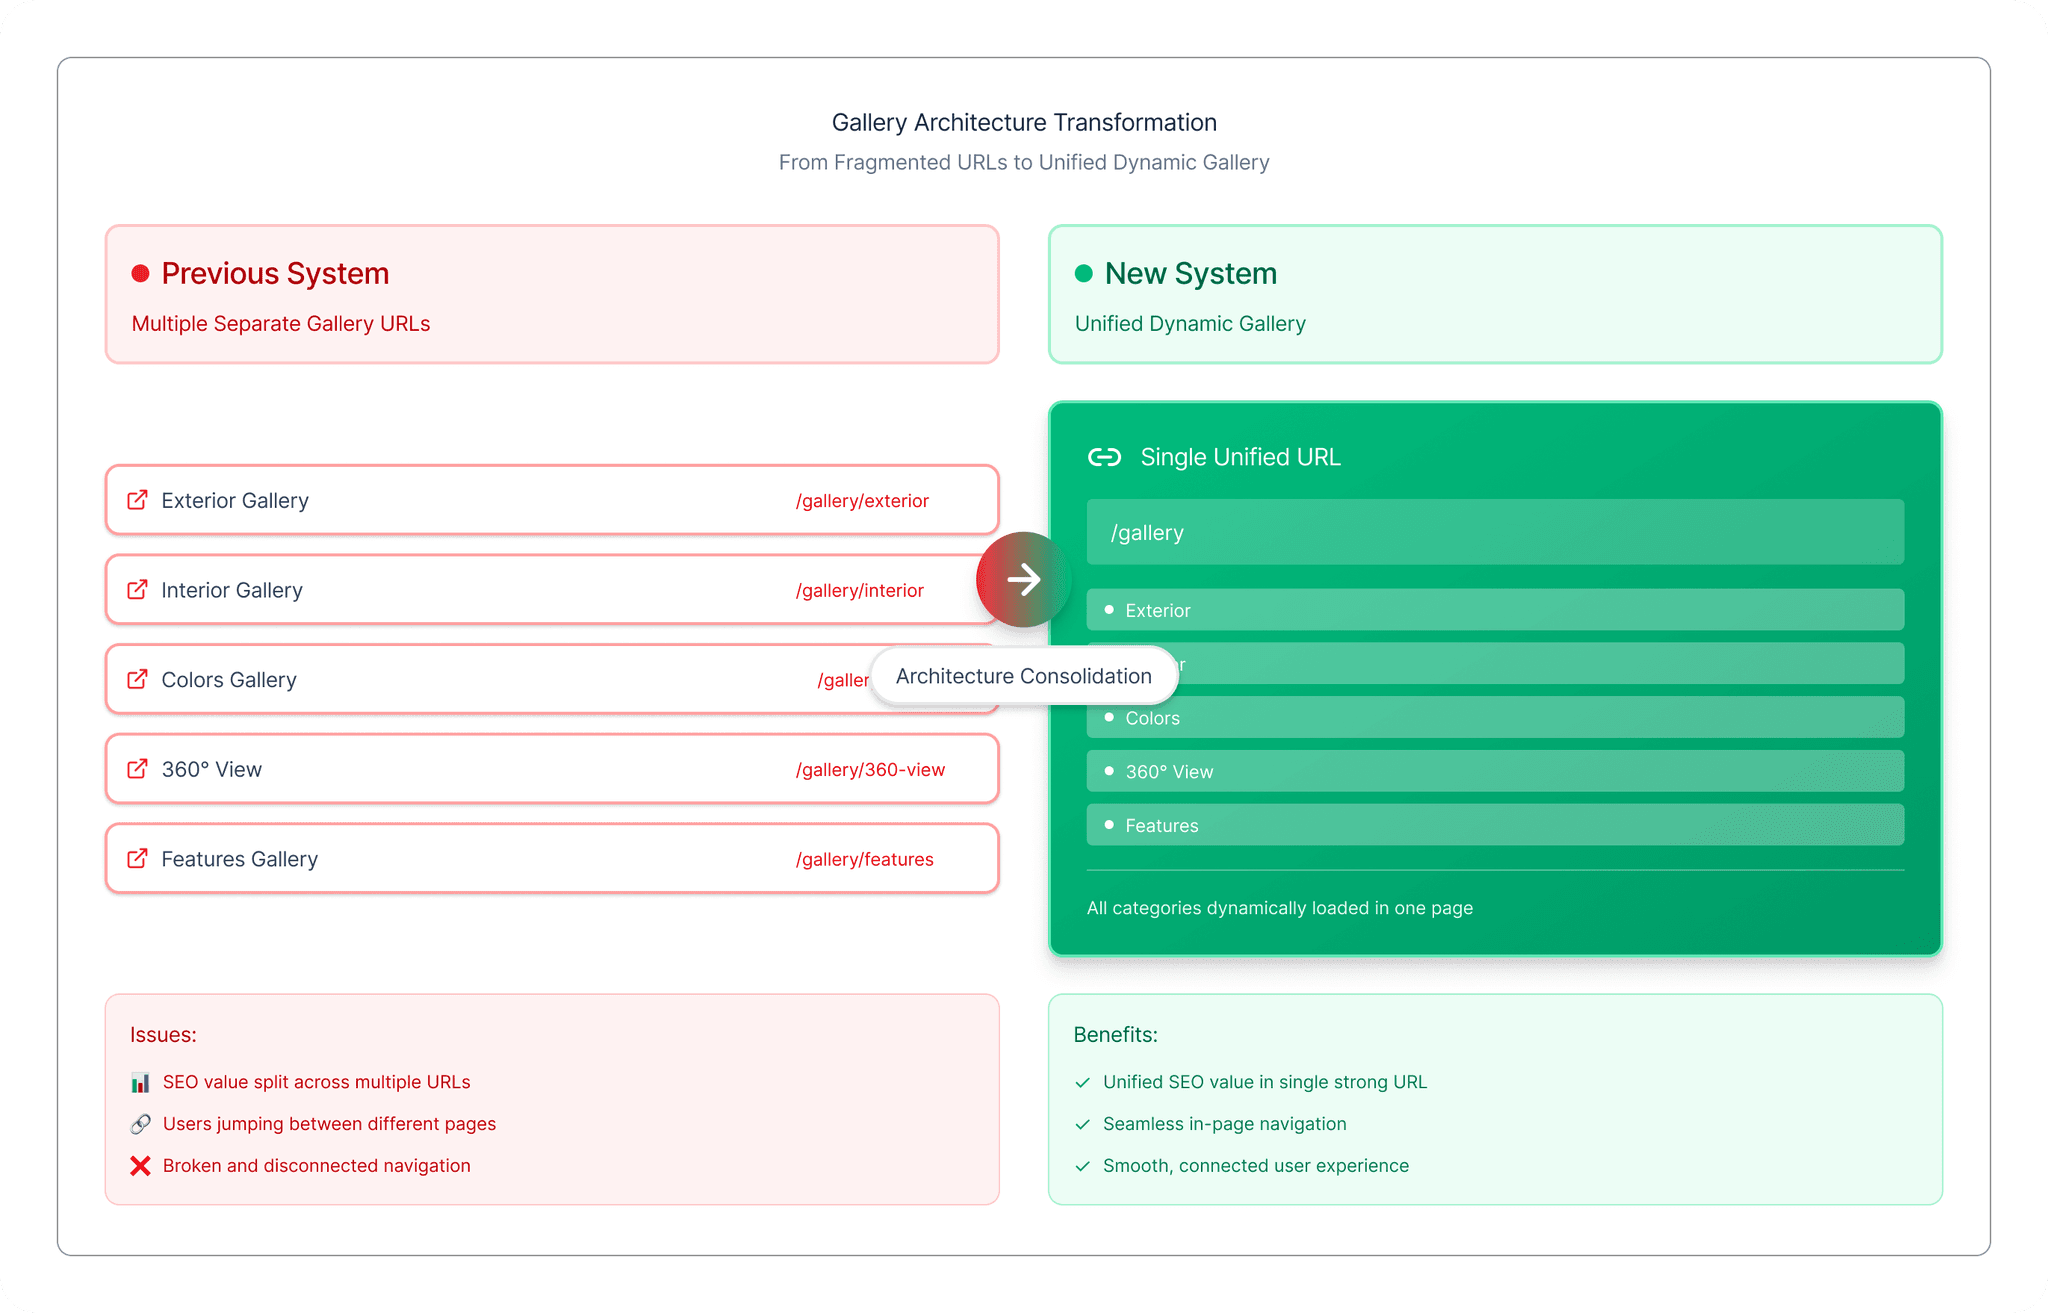
Task: Click the green dot beside New System
Action: click(1083, 274)
